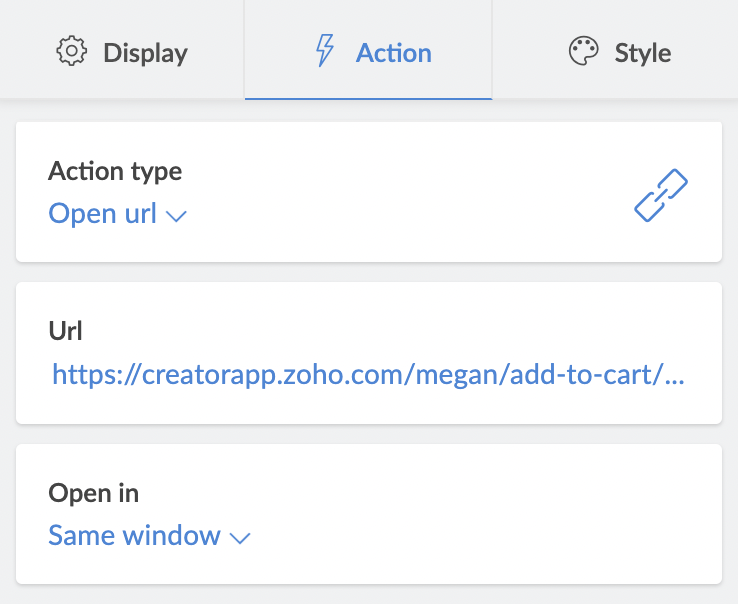Expand the chevron next to Open url
The width and height of the screenshot is (738, 604).
pyautogui.click(x=176, y=216)
